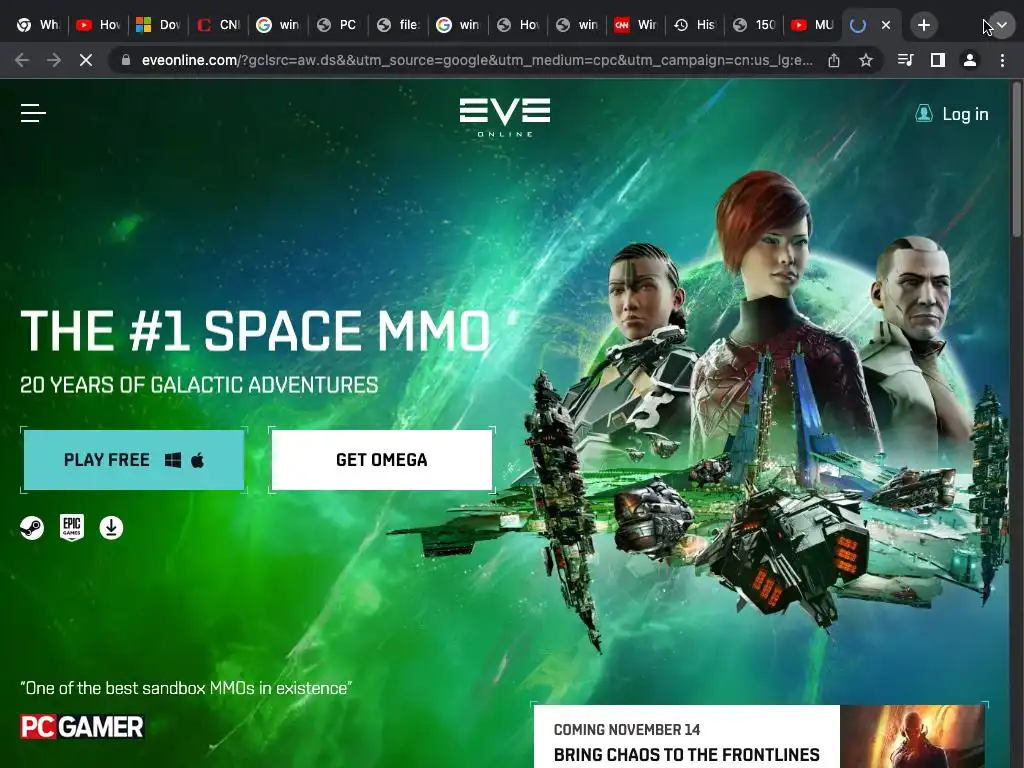
Task: Click the 'One of the best sandbox MMOs' quote
Action: pos(186,688)
